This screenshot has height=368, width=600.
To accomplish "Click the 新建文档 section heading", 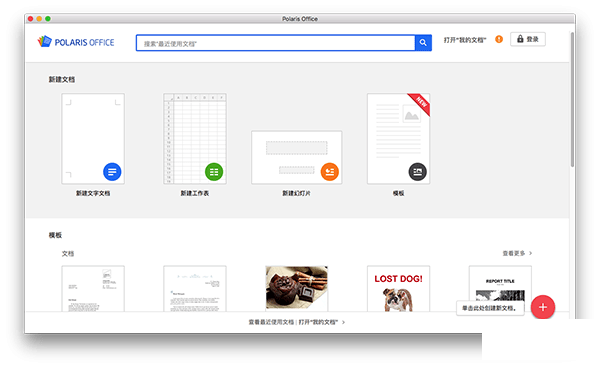I will click(62, 79).
